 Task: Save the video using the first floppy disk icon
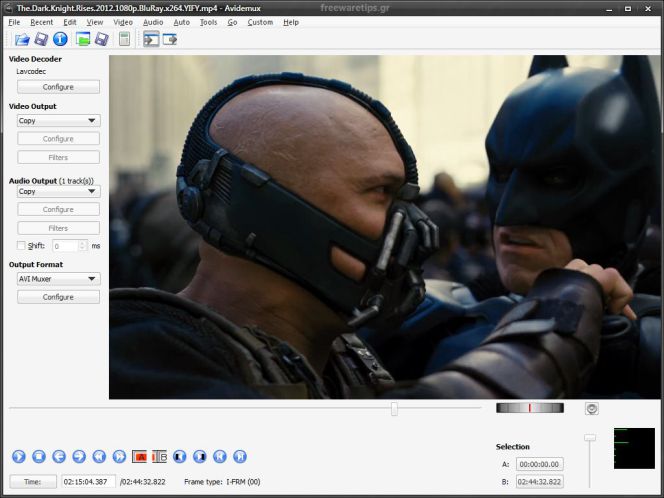point(41,39)
